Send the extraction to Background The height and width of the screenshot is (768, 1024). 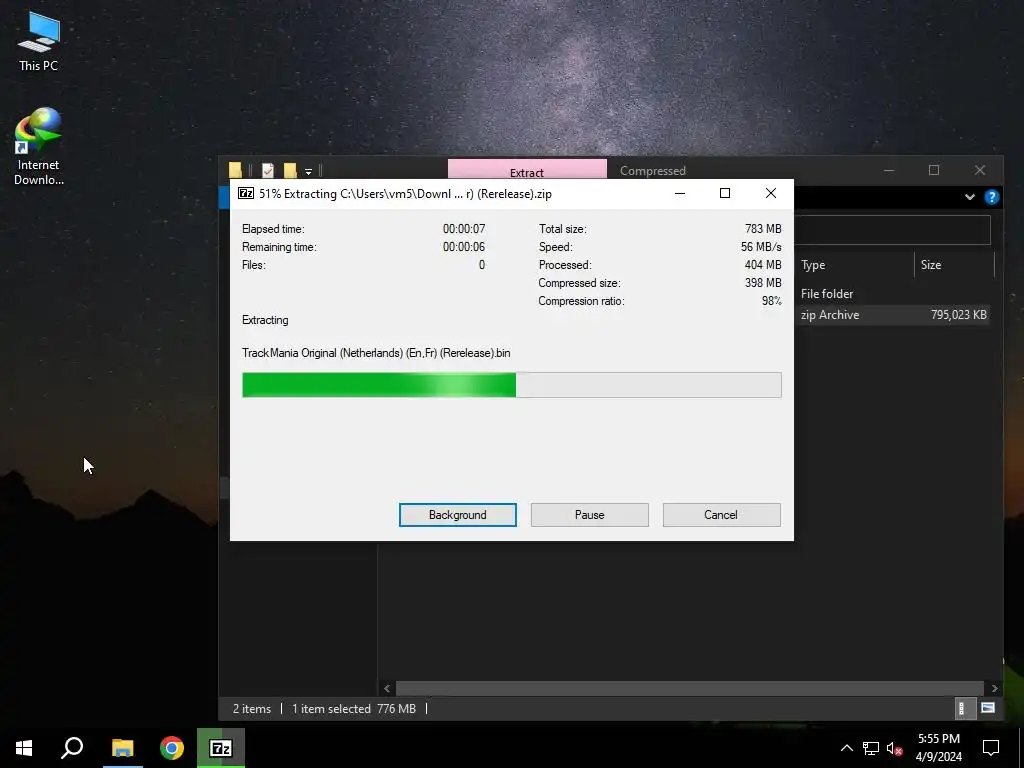click(x=458, y=515)
